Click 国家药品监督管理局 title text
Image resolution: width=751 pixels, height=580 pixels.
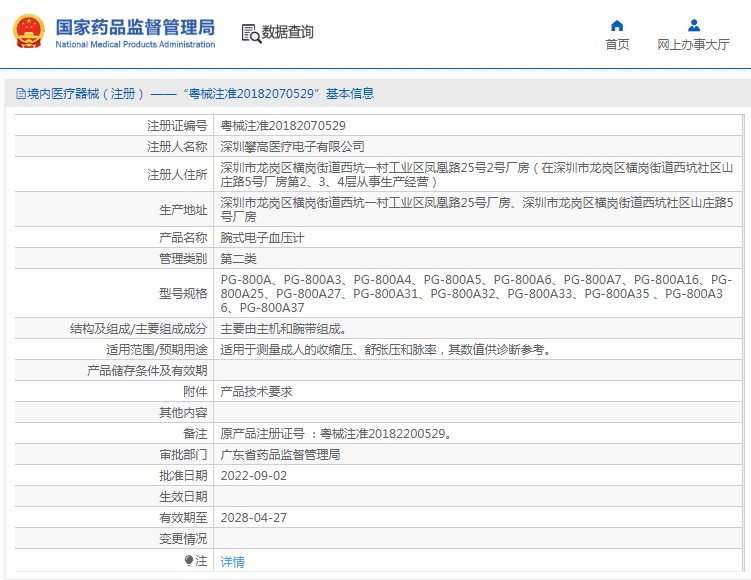135,27
